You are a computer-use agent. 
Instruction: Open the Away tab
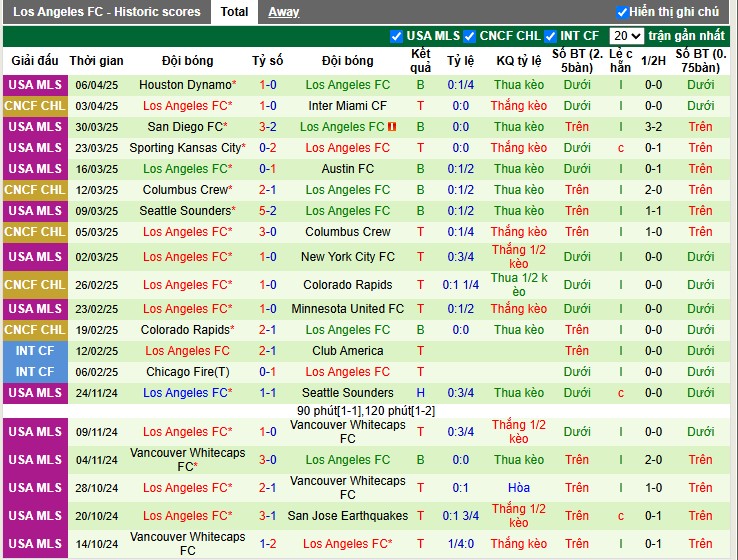(x=283, y=12)
